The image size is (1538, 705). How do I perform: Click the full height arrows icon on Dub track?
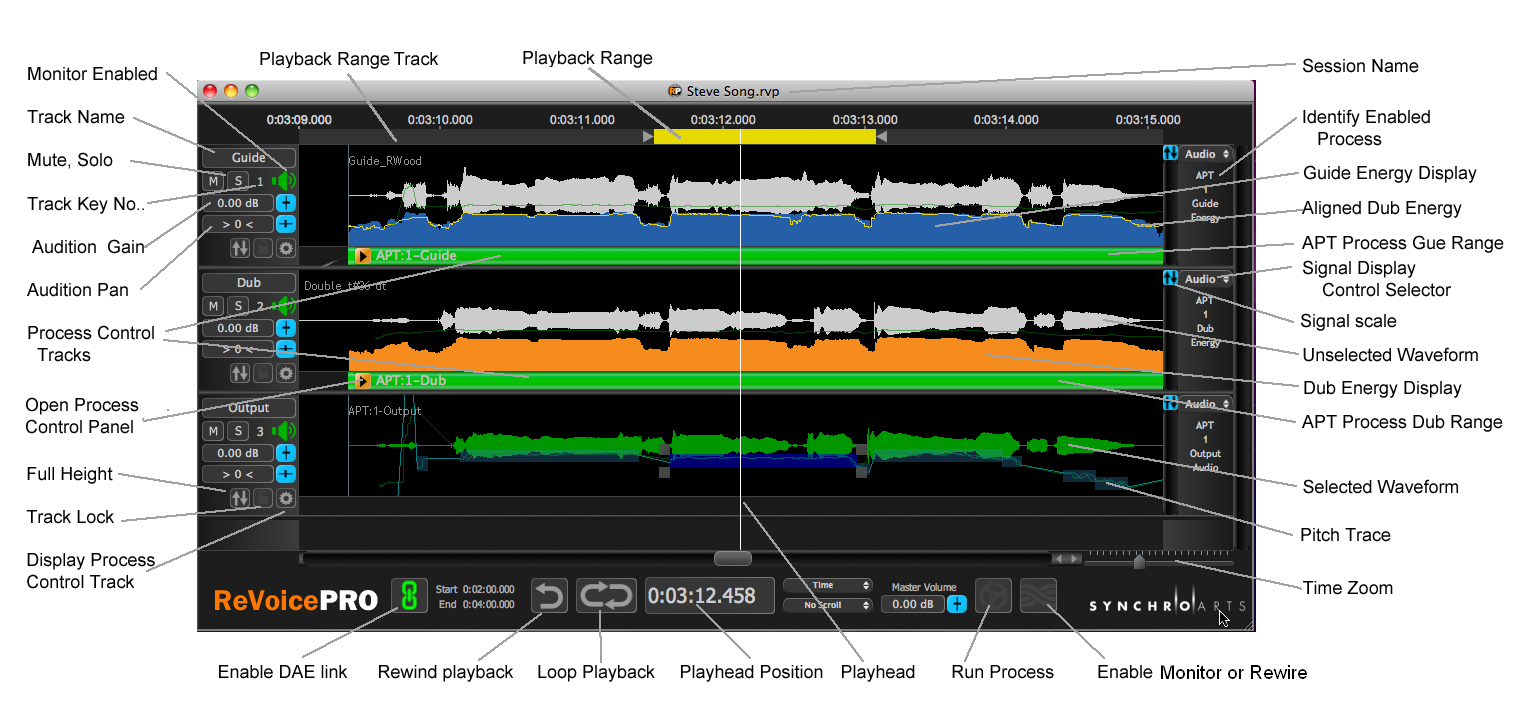(x=239, y=375)
